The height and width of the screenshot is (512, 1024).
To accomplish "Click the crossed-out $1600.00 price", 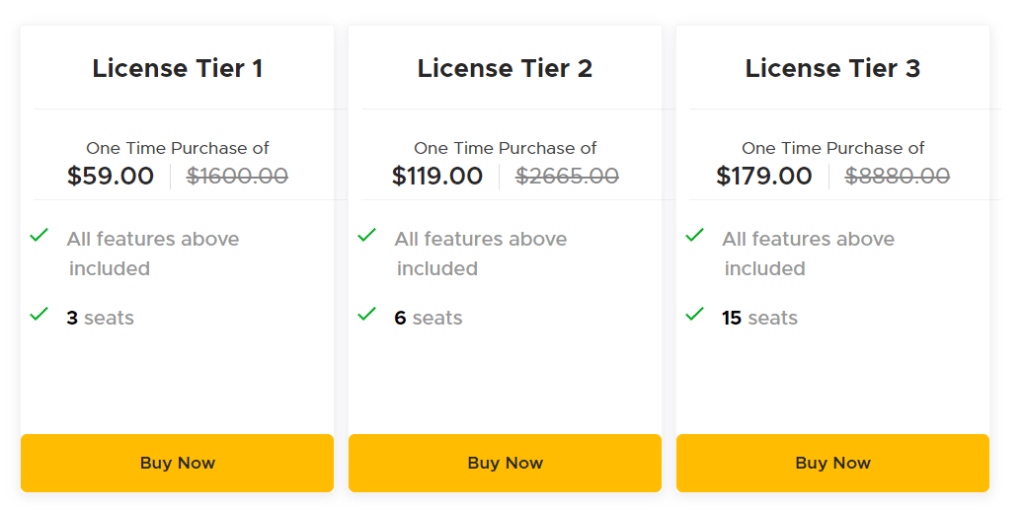I will click(x=237, y=177).
